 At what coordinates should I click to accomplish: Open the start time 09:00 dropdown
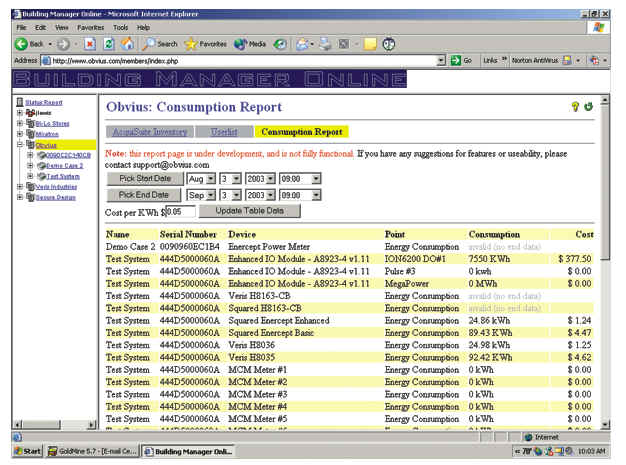point(316,179)
